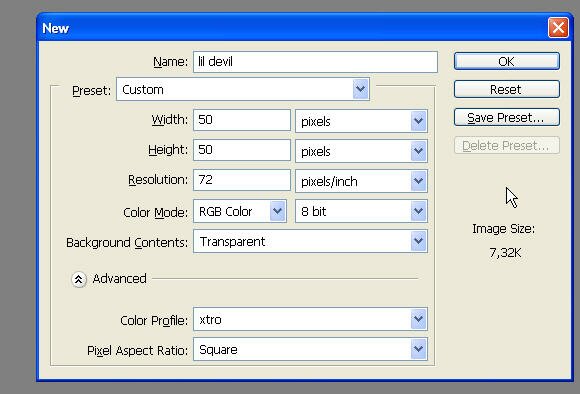Open the Pixel Aspect Ratio dropdown
The image size is (580, 394).
pyautogui.click(x=310, y=349)
